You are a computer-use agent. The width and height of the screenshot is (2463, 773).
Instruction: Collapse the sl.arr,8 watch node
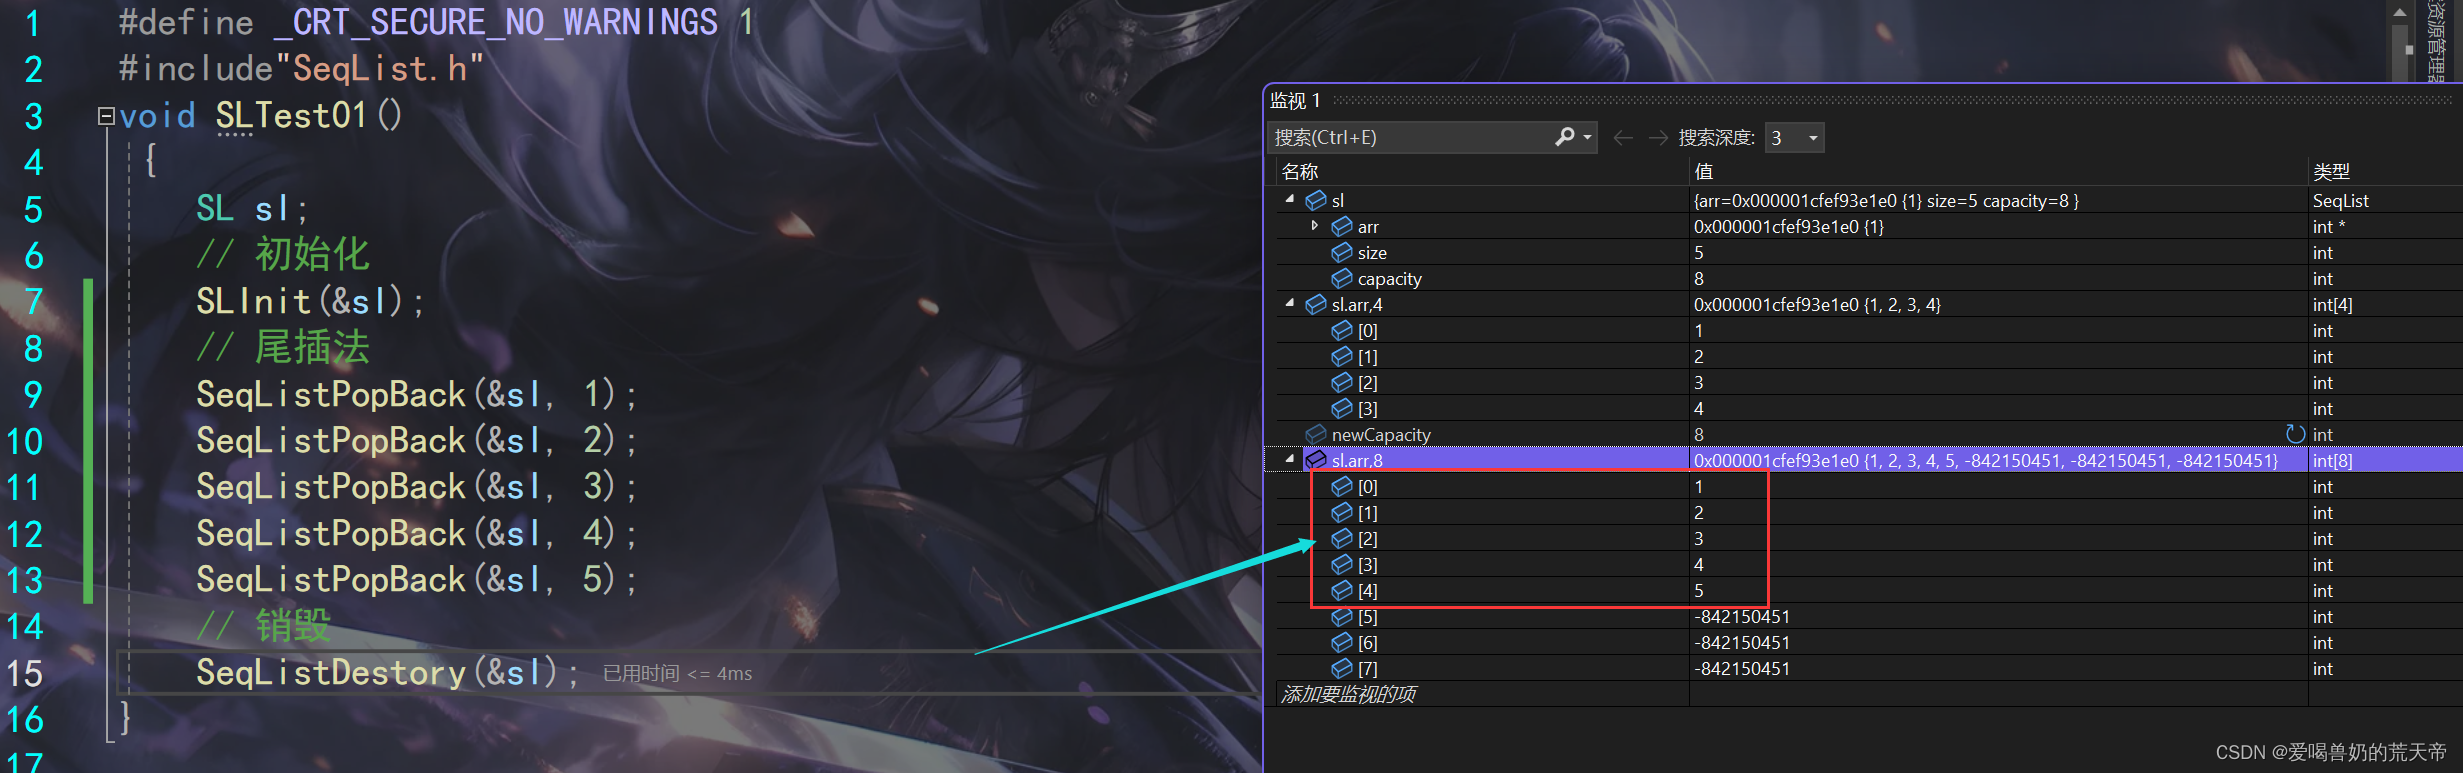pos(1290,460)
